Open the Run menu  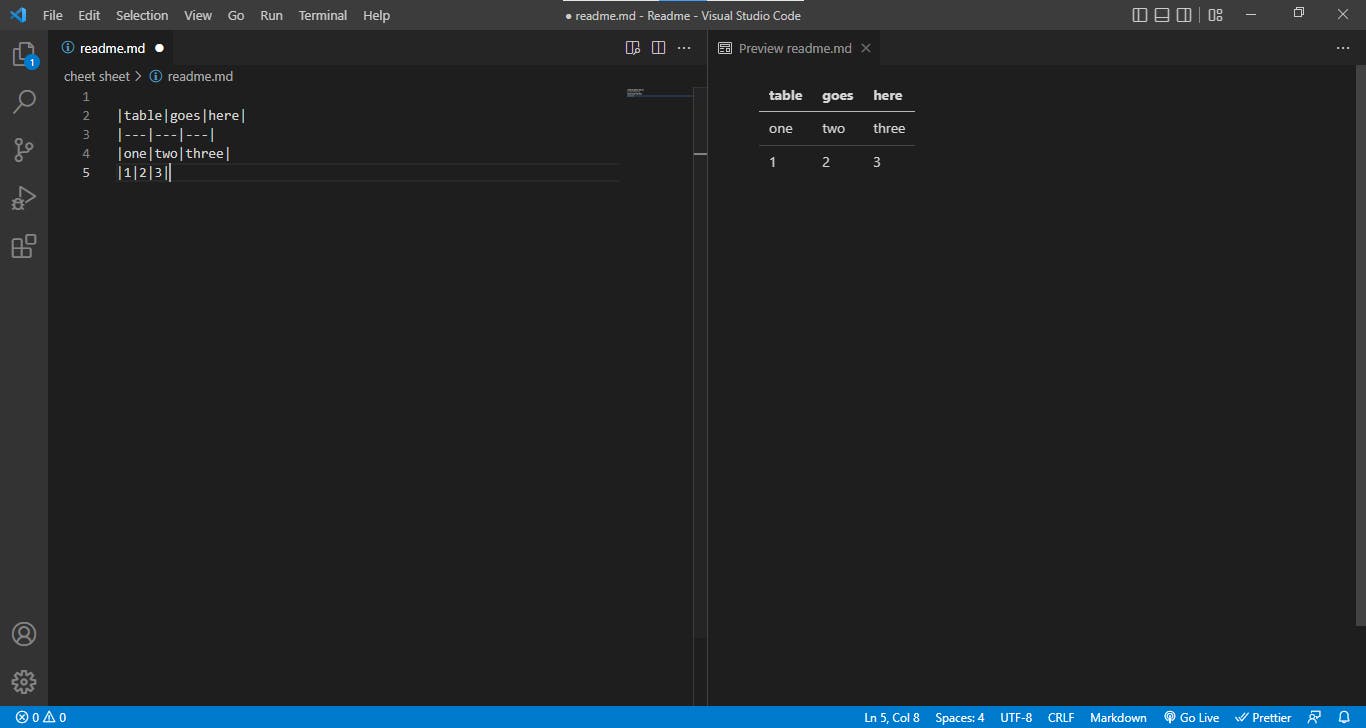coord(271,15)
